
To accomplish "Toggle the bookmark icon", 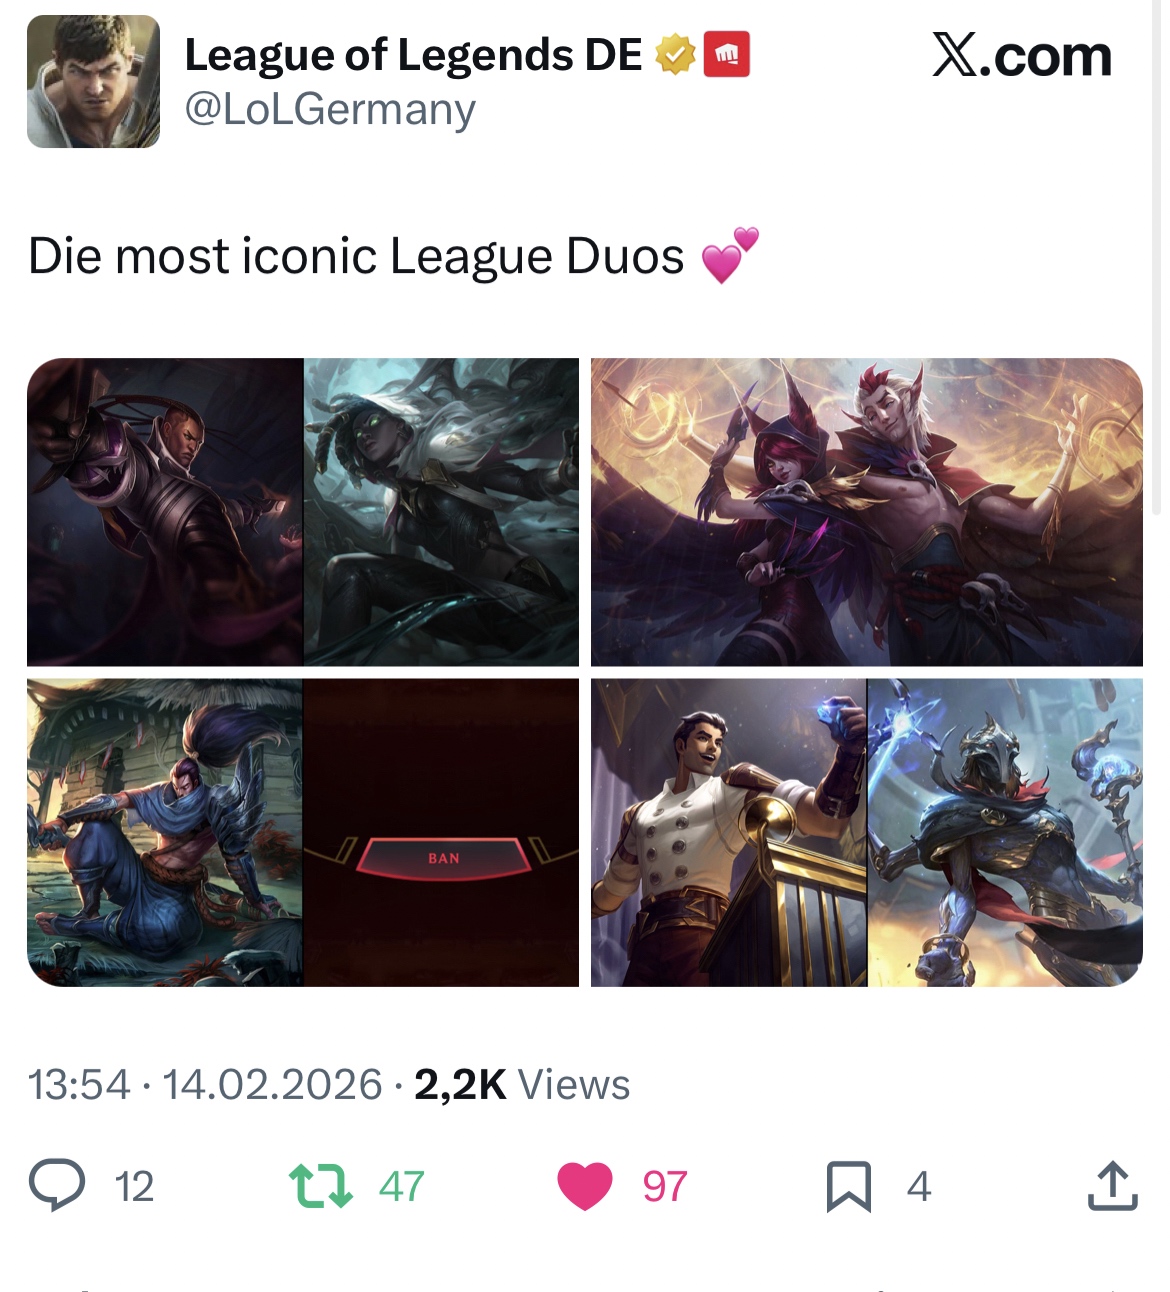I will (x=848, y=1187).
